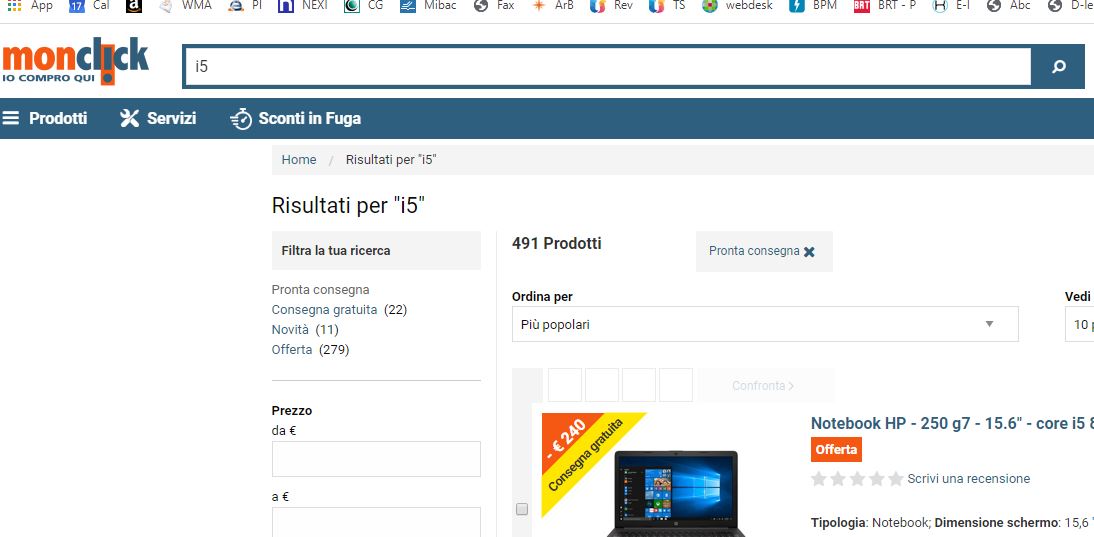Open the App bookmark grid icon

[x=14, y=6]
